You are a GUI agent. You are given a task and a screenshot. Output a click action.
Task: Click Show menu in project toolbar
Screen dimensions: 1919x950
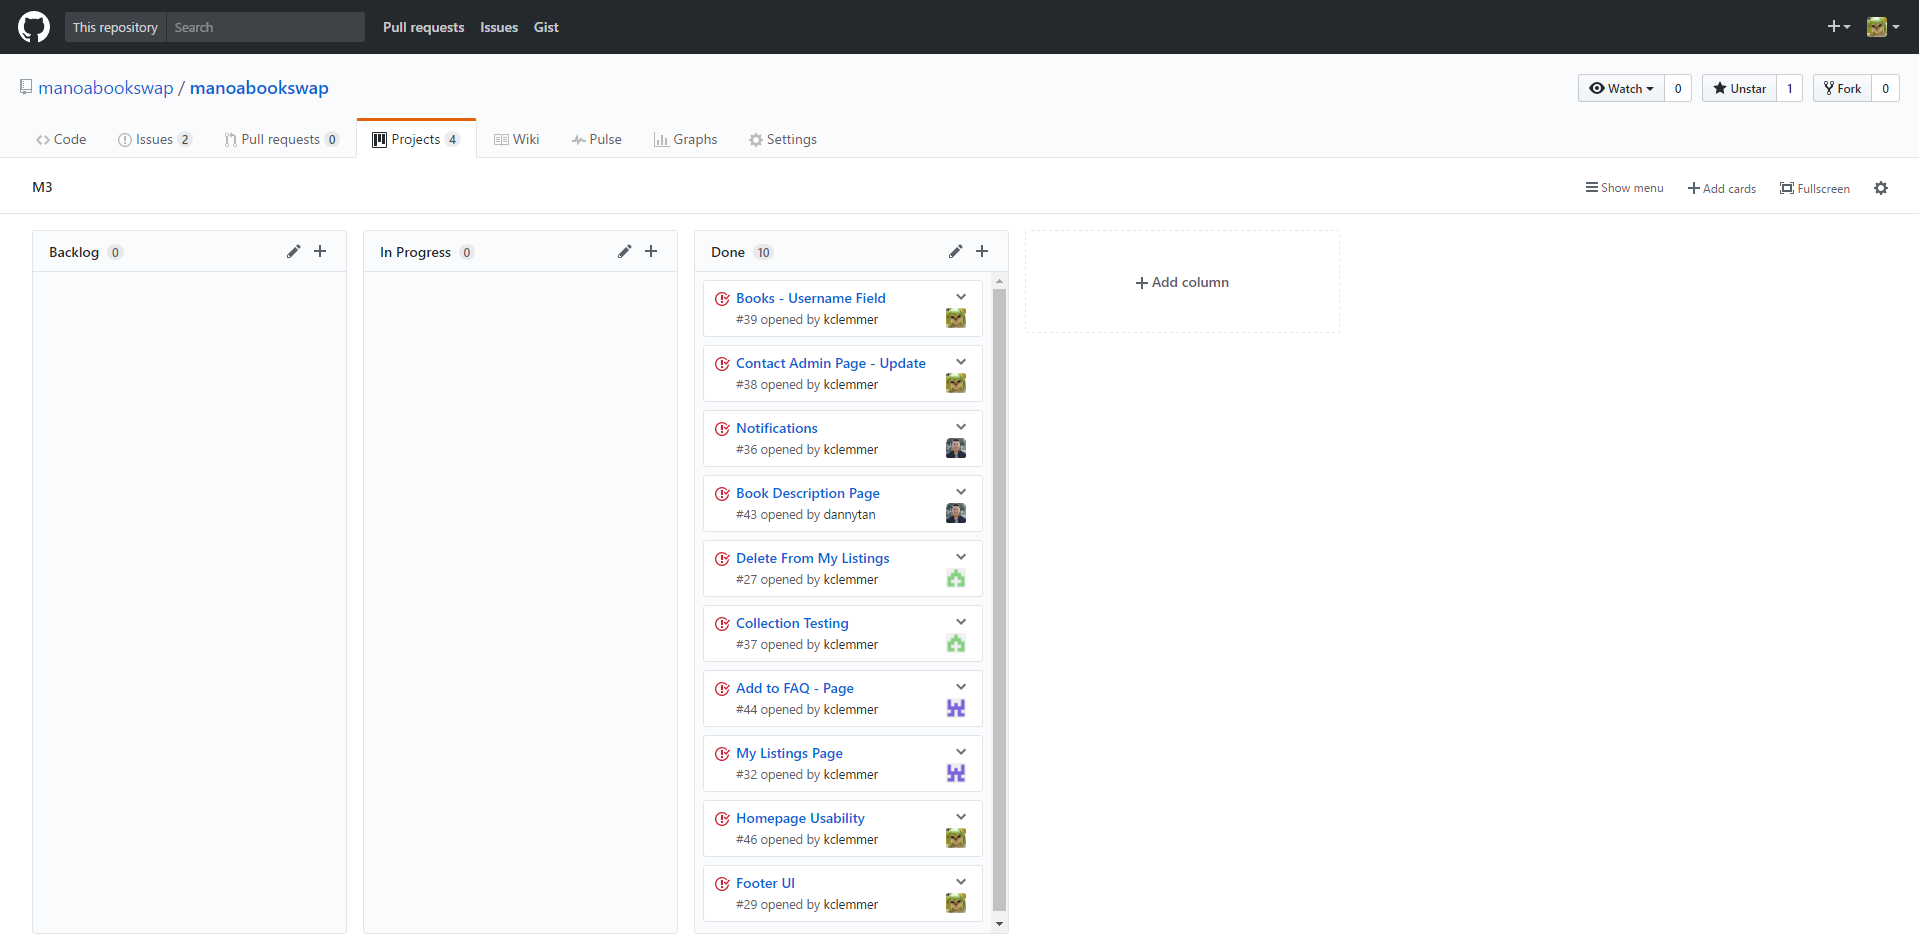click(x=1624, y=188)
